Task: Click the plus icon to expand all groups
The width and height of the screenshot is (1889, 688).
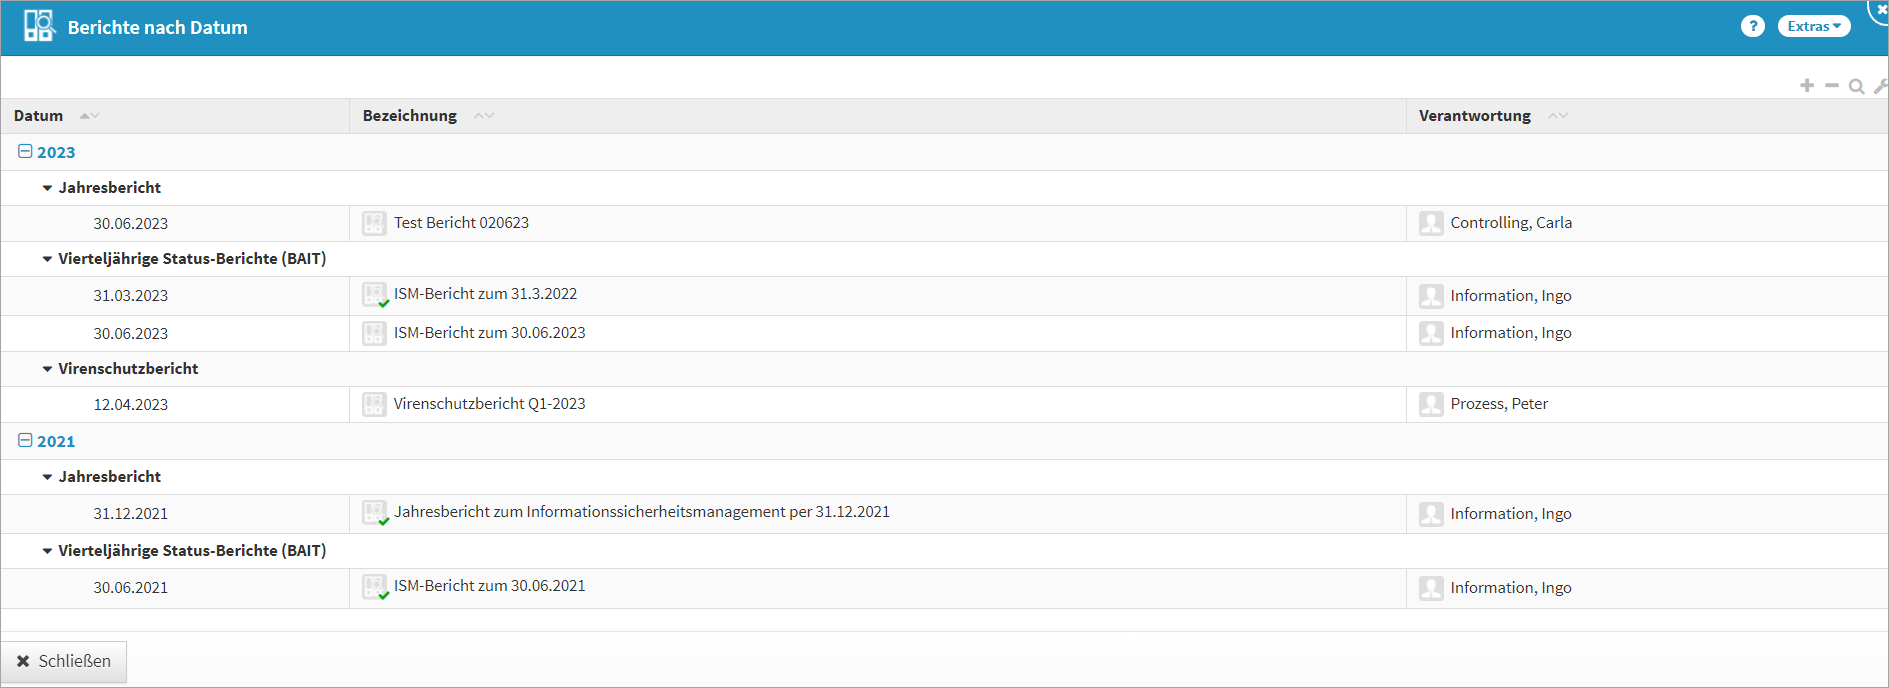Action: click(1806, 86)
